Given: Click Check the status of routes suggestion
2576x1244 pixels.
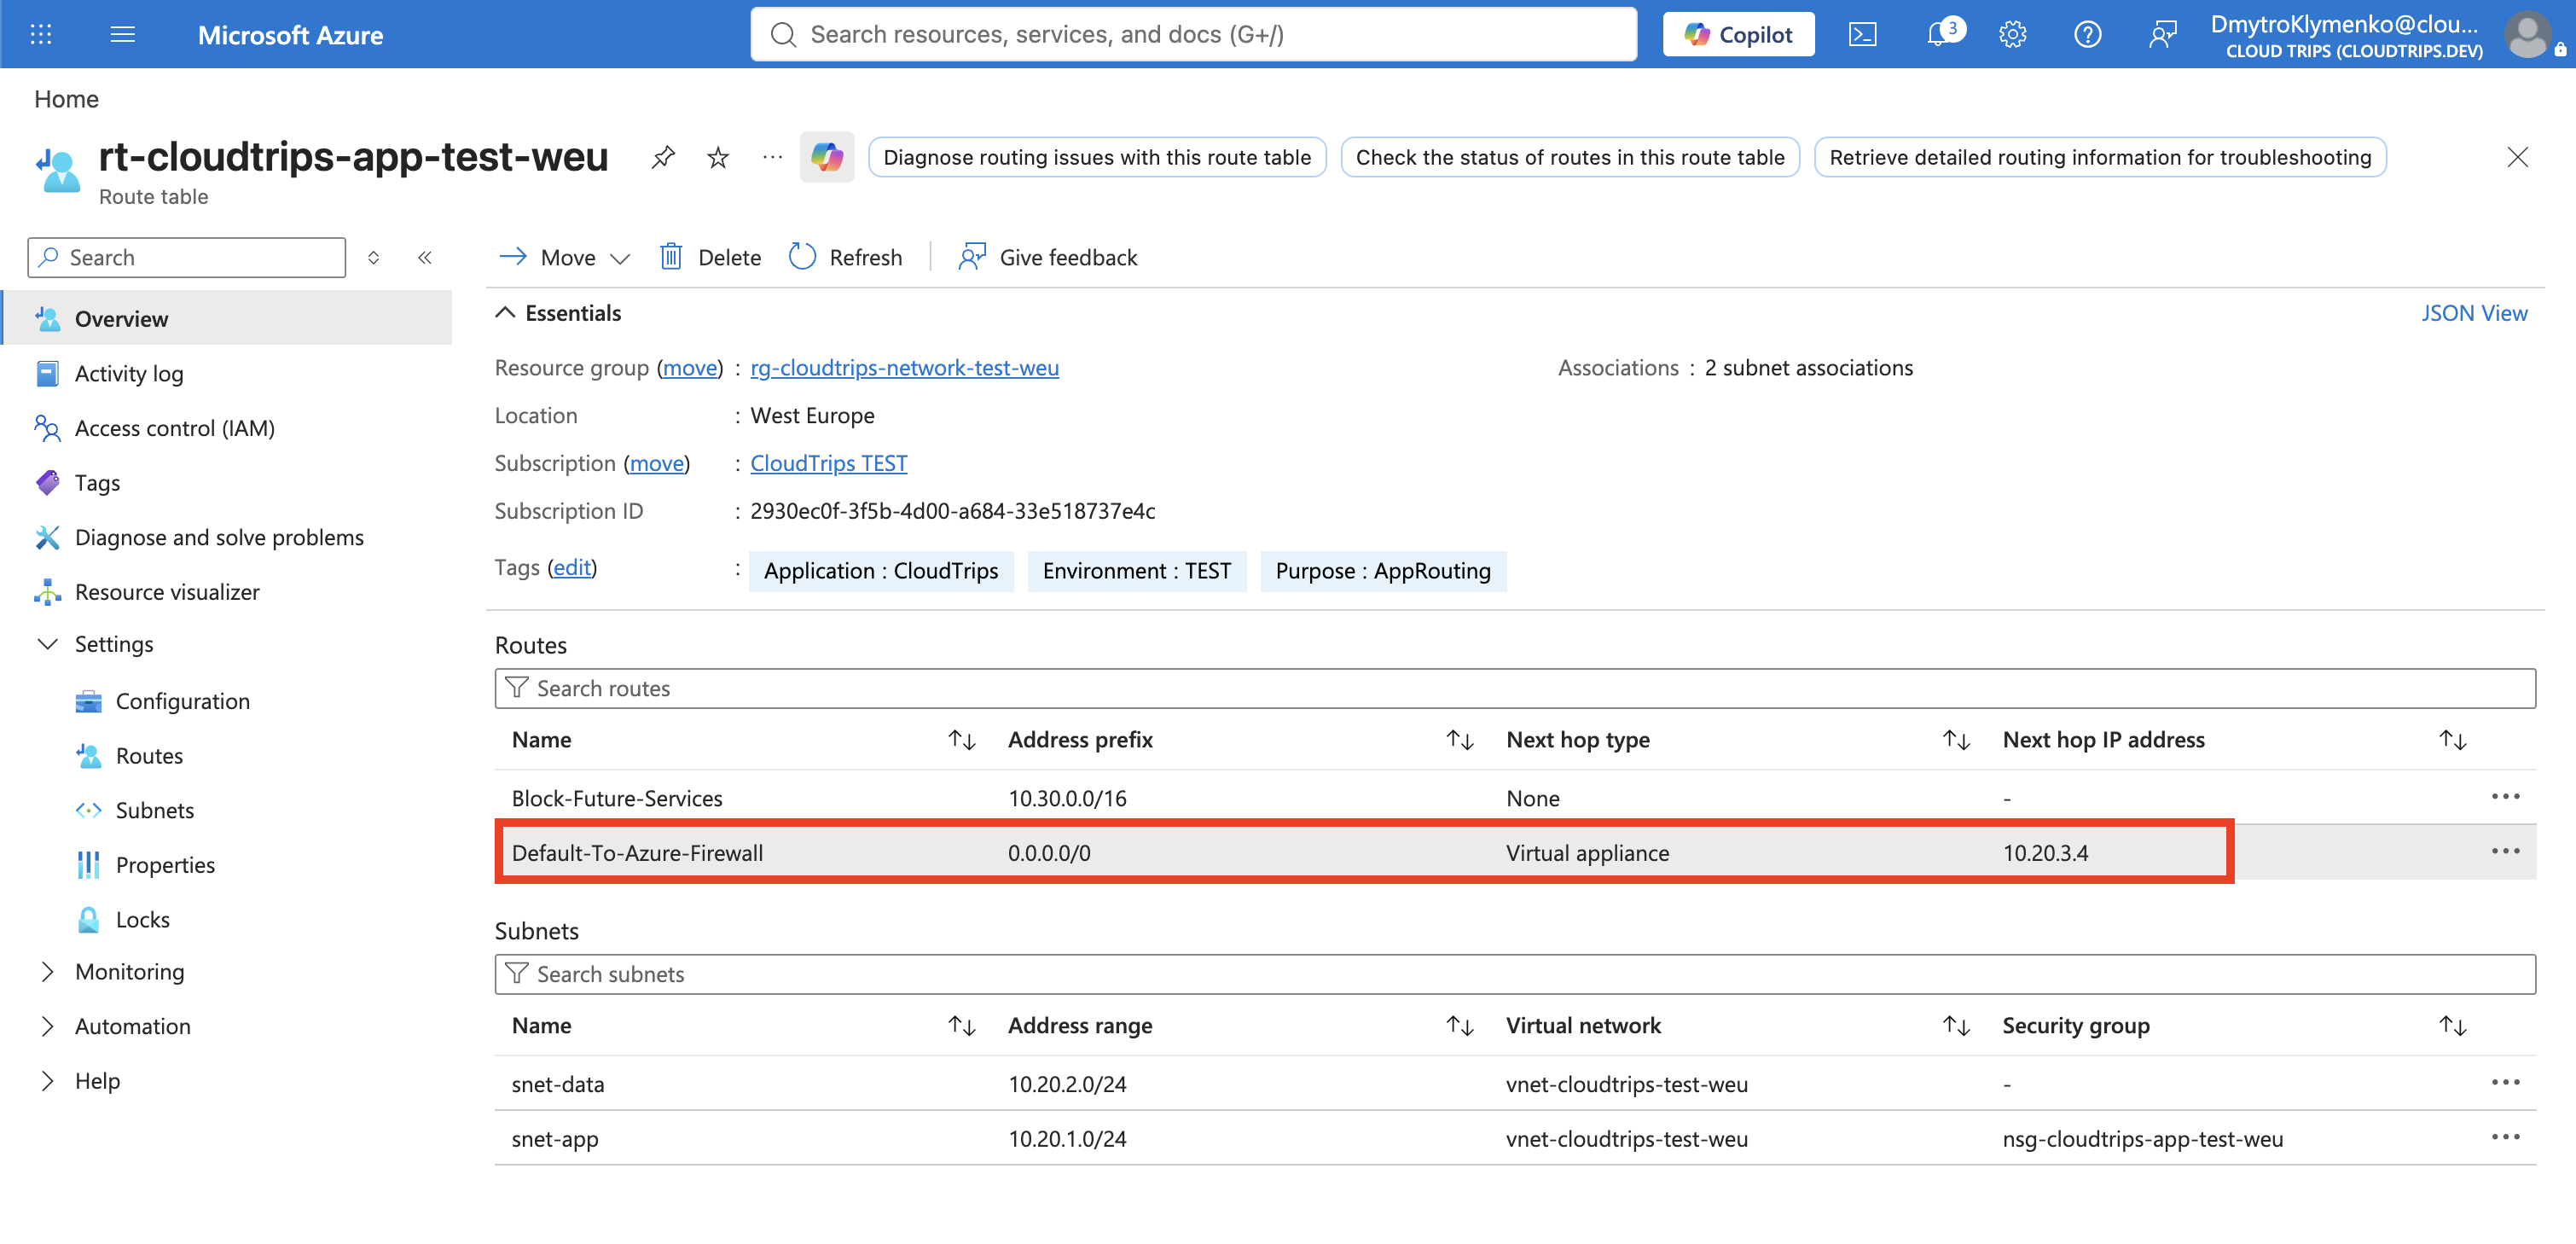Looking at the screenshot, I should click(x=1570, y=157).
